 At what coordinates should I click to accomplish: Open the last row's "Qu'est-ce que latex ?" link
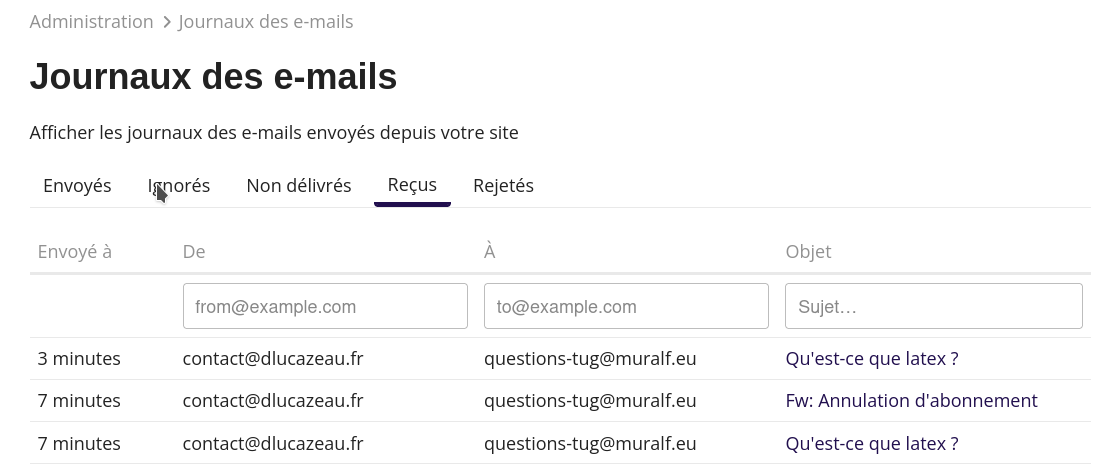[871, 443]
